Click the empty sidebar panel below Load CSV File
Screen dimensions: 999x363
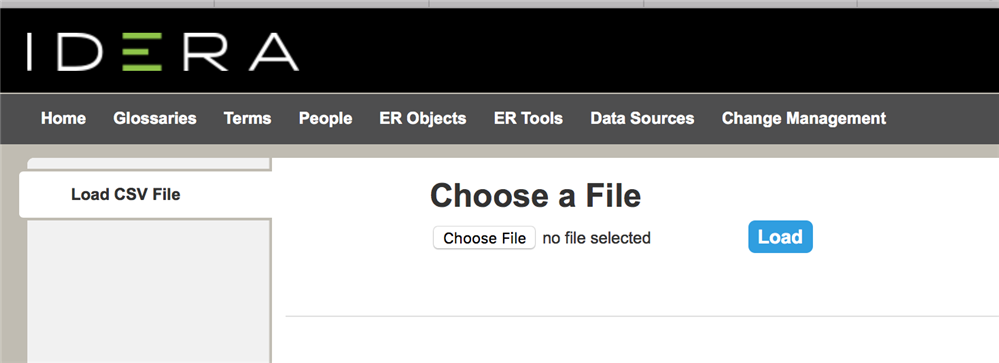click(x=150, y=291)
